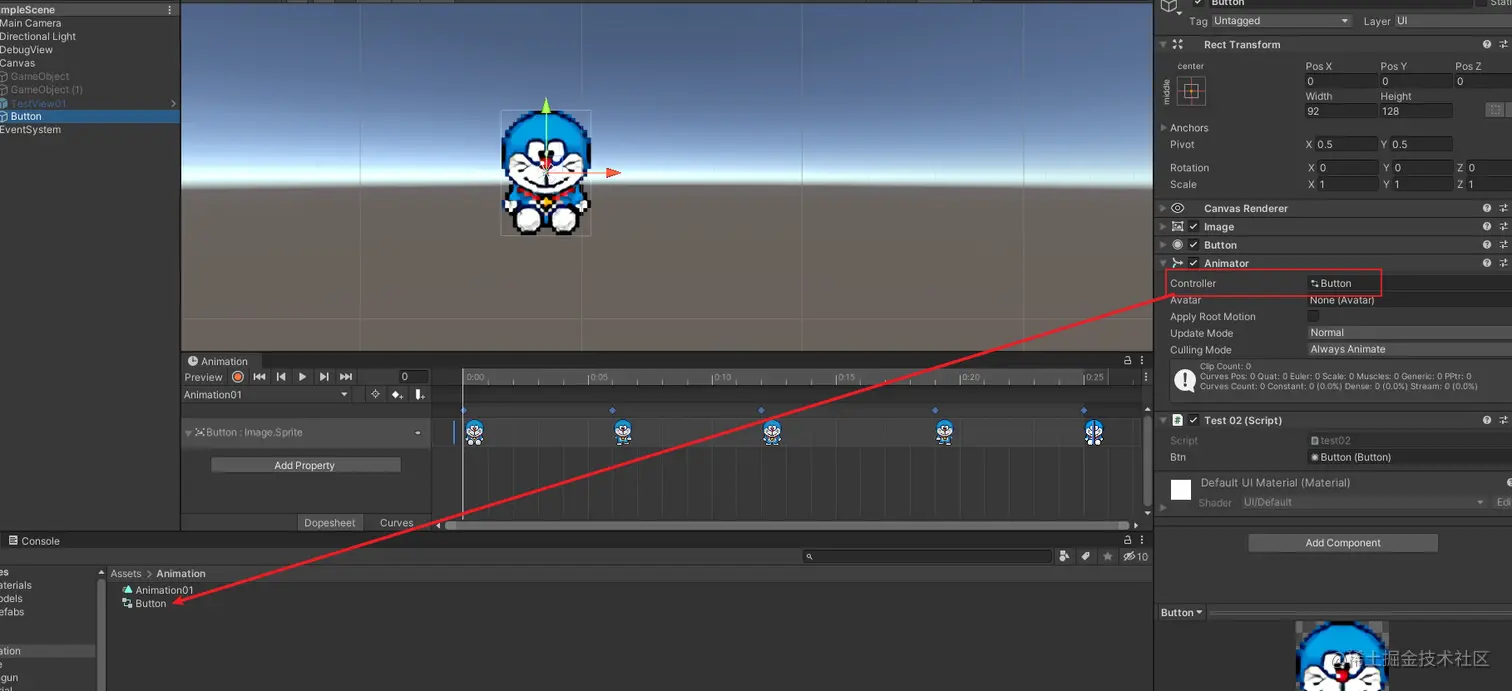This screenshot has height=691, width=1512.
Task: Select the Animator component icon in Inspector
Action: (x=1178, y=263)
